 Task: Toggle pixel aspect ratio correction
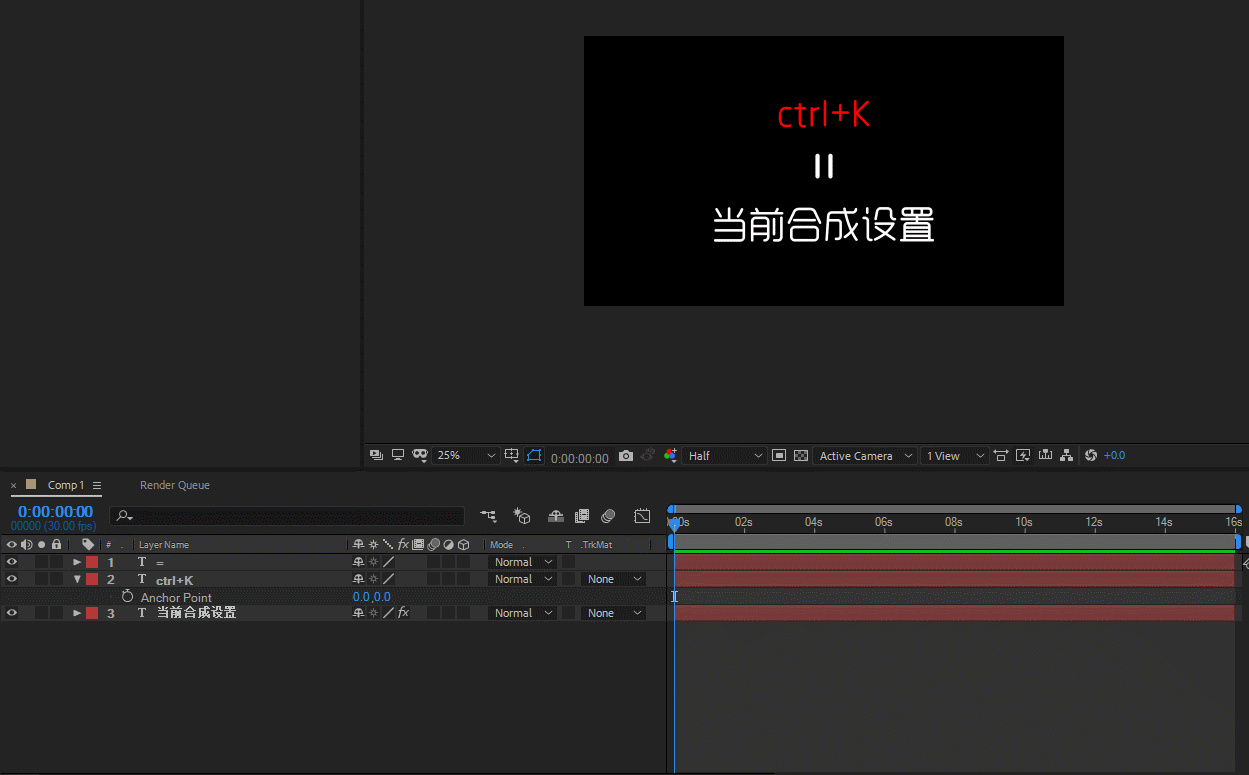1001,455
